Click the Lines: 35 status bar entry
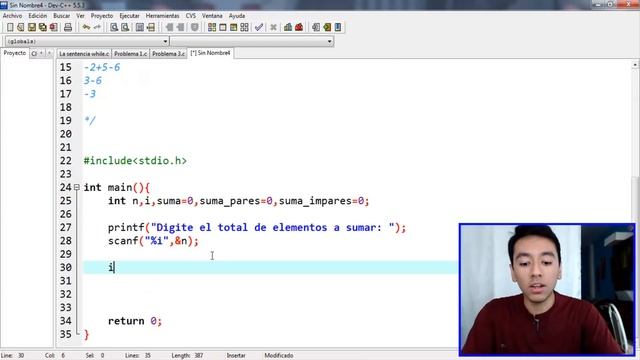The width and height of the screenshot is (640, 360). pos(138,356)
